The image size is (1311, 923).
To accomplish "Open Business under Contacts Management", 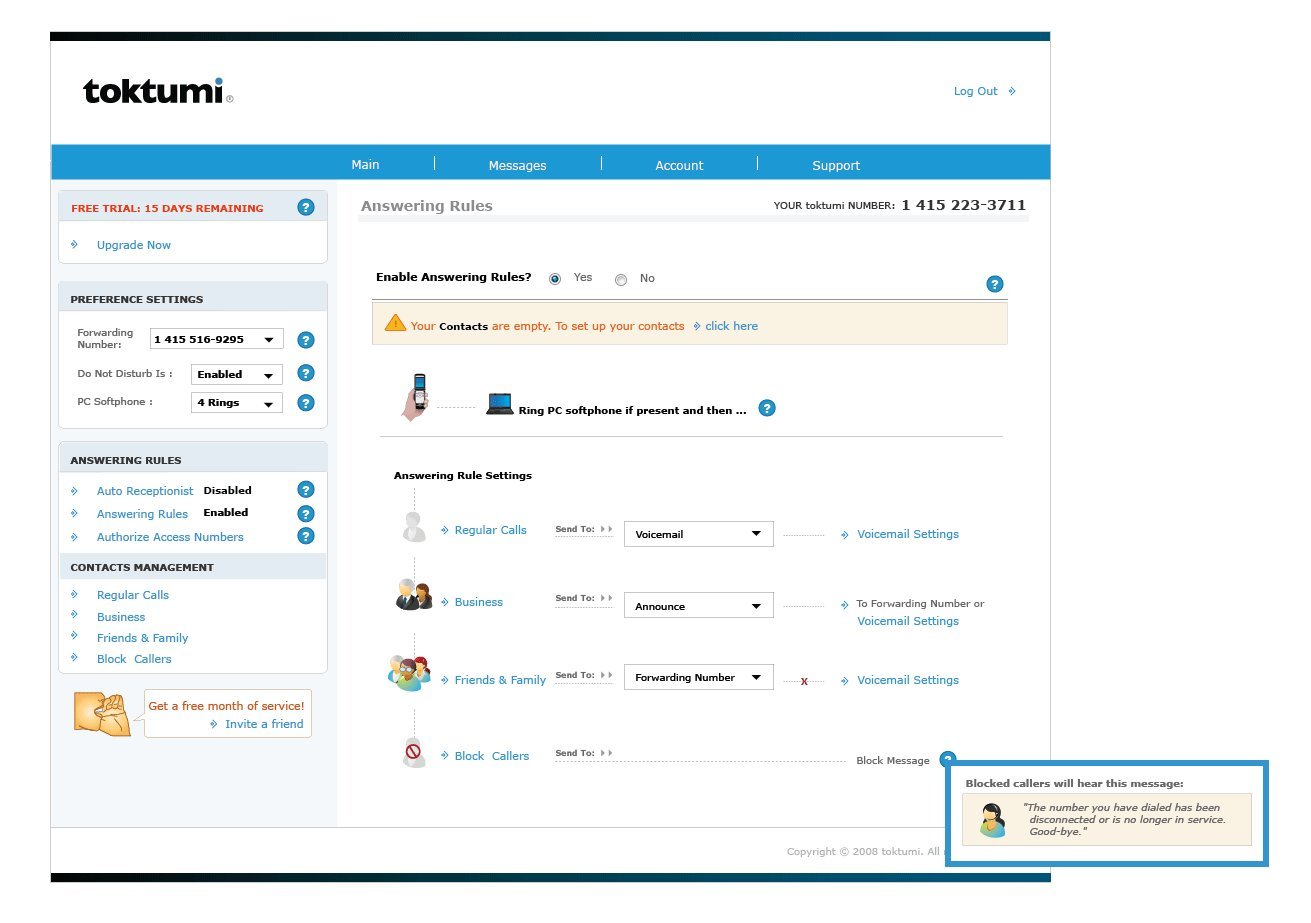I will (x=121, y=617).
